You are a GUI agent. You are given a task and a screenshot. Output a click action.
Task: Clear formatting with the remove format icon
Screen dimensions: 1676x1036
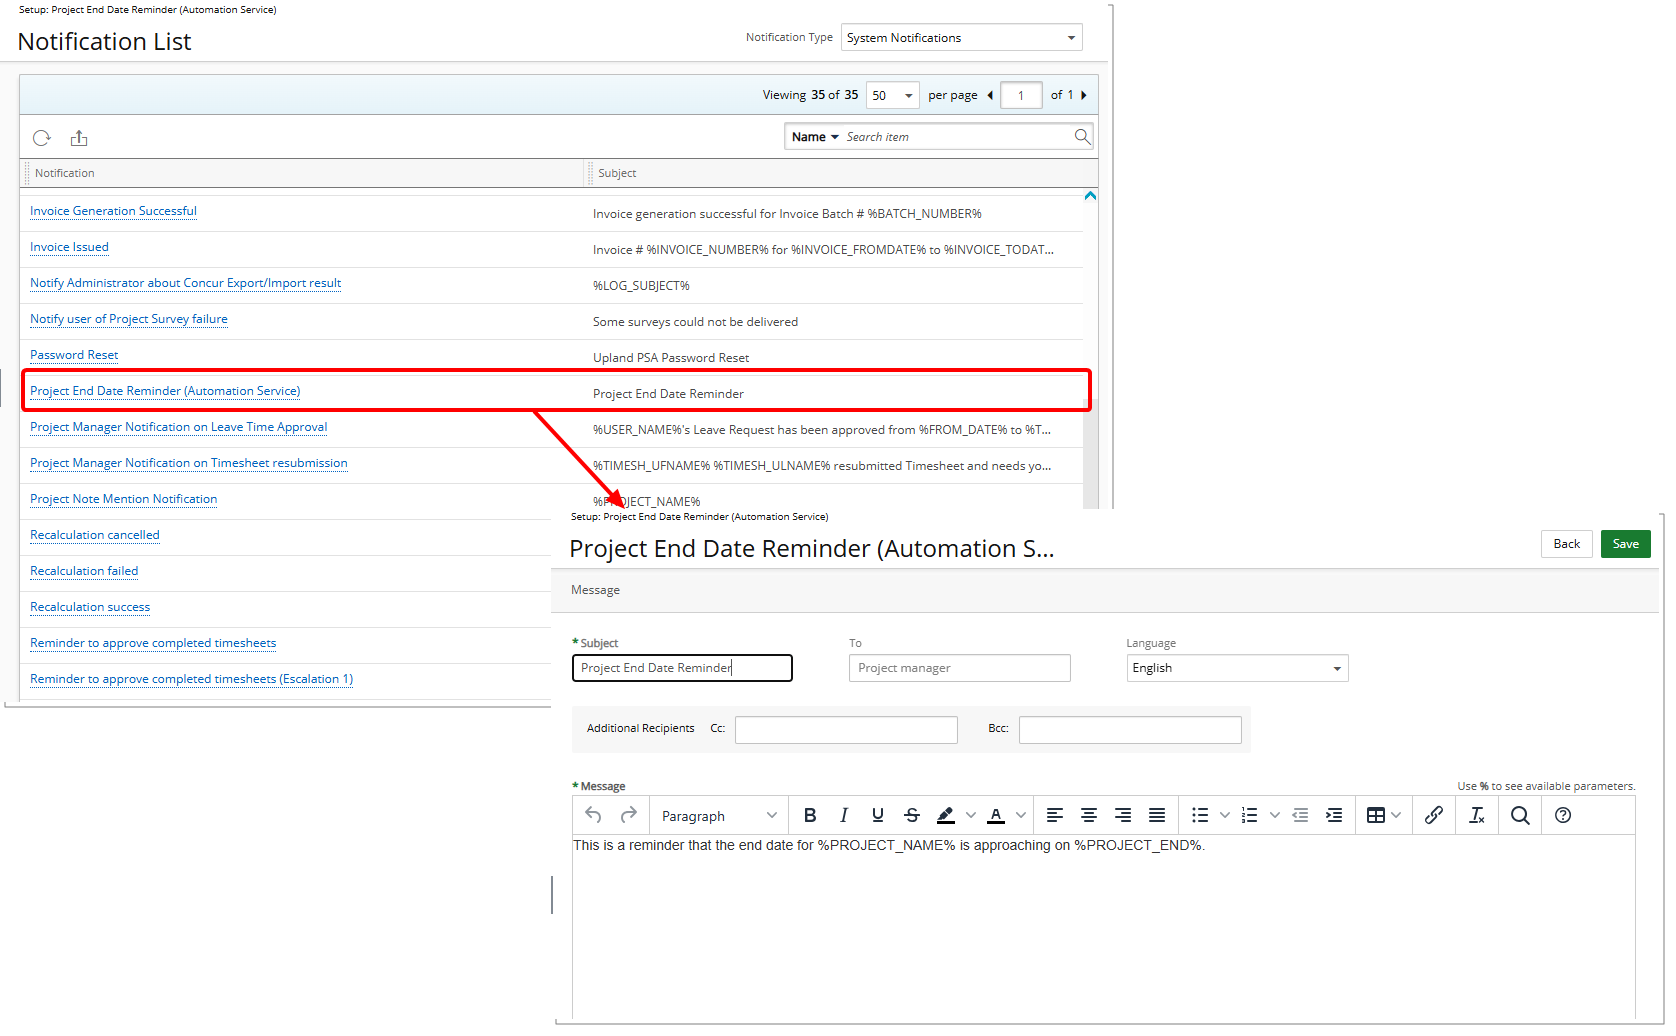(1477, 815)
